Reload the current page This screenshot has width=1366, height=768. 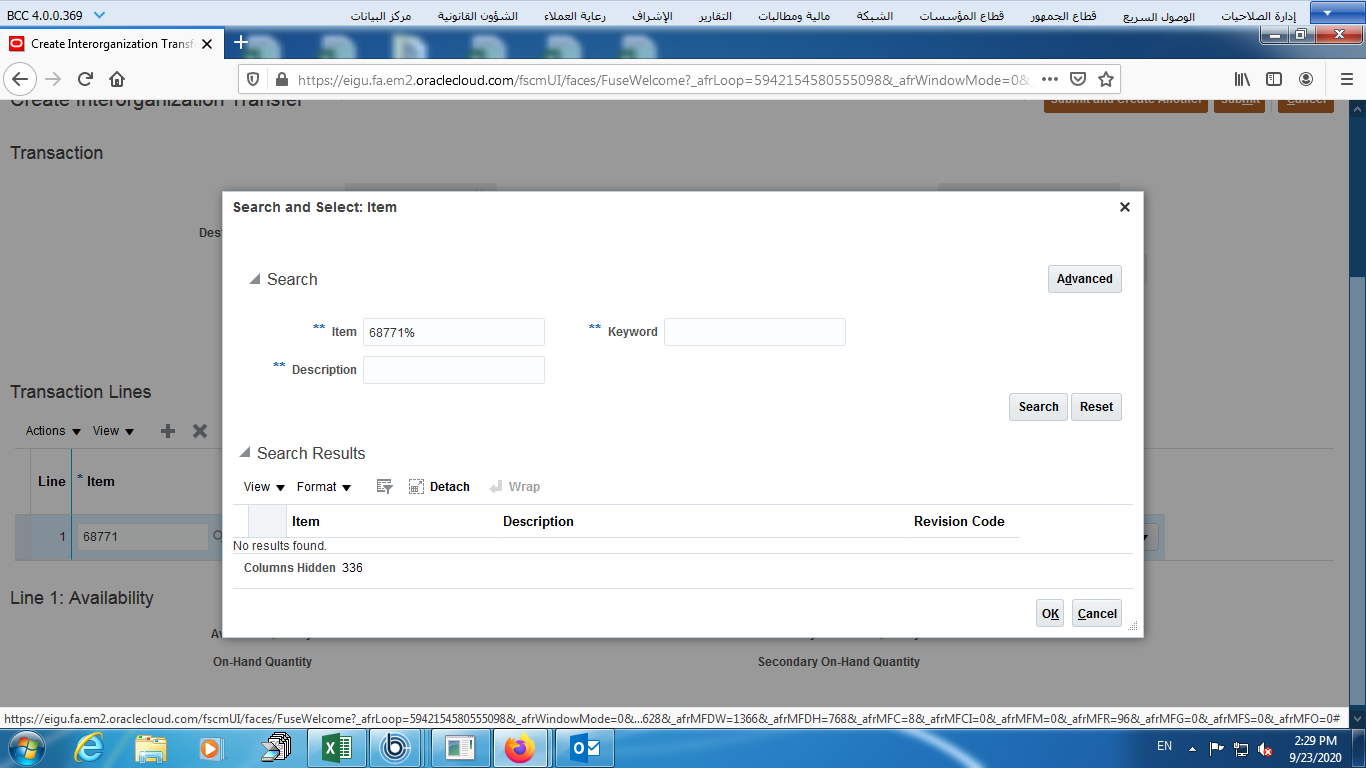coord(85,79)
